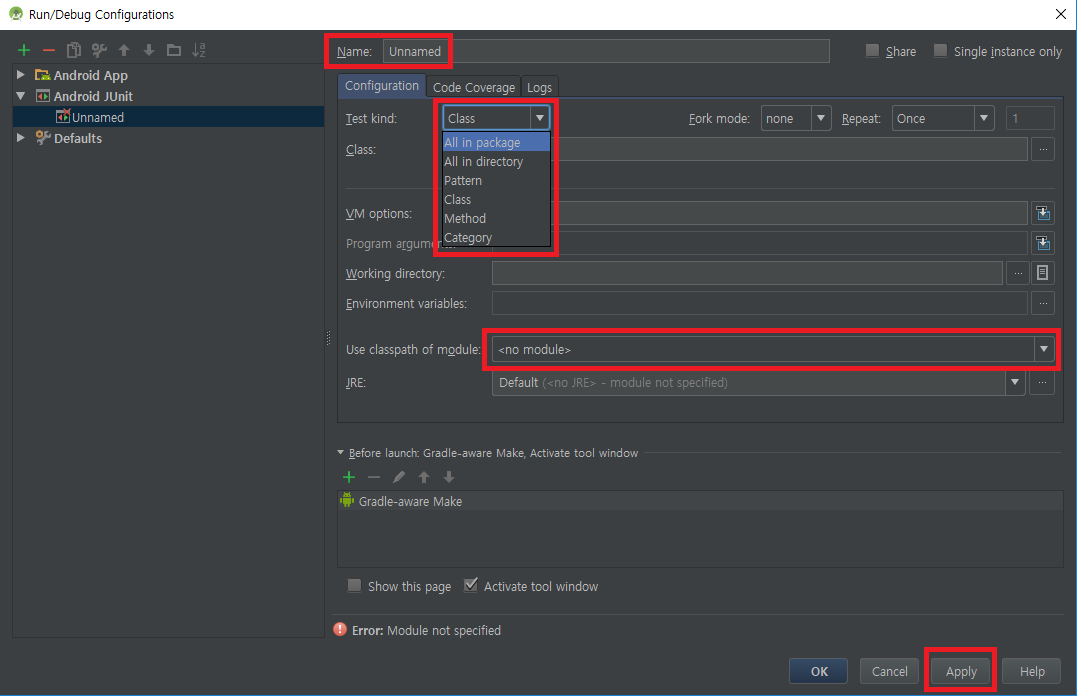Collapse the Android JUnit tree node
Viewport: 1077px width, 696px height.
click(x=21, y=96)
